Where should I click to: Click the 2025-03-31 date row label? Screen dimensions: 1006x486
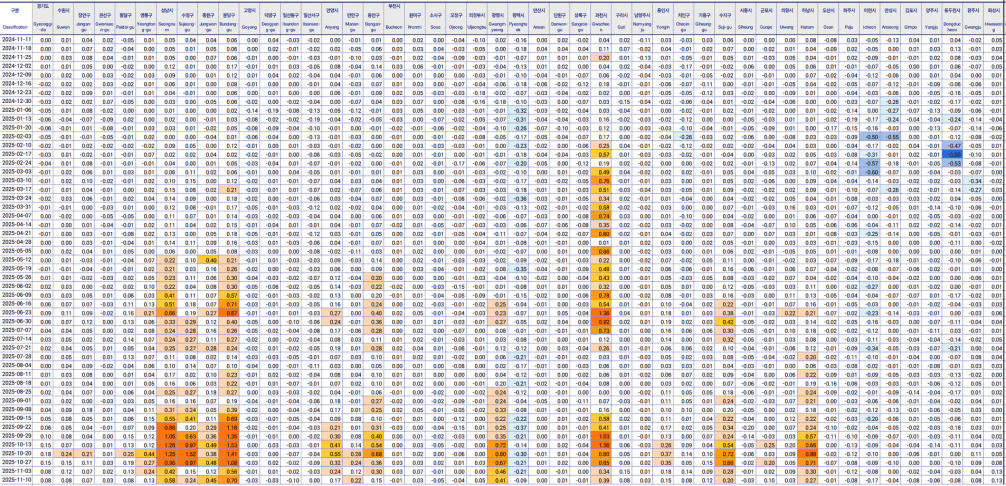point(15,206)
